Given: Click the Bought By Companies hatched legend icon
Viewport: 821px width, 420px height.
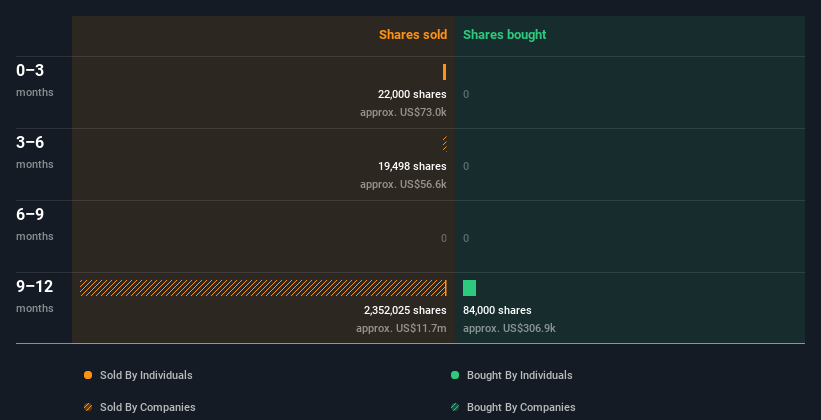Looking at the screenshot, I should click(455, 407).
